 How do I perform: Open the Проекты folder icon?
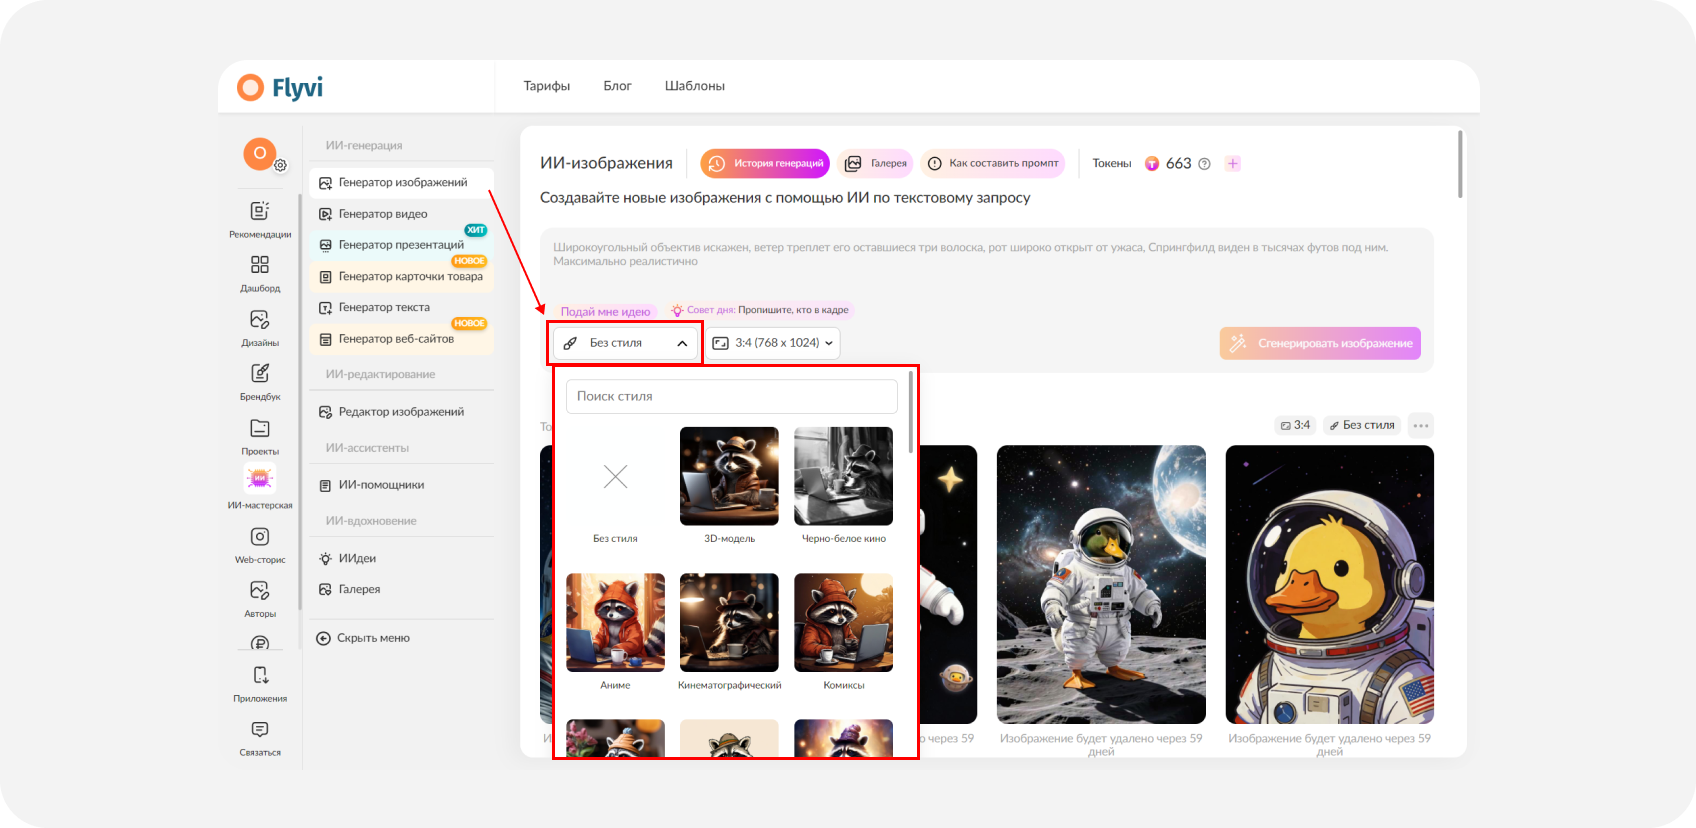click(x=260, y=428)
